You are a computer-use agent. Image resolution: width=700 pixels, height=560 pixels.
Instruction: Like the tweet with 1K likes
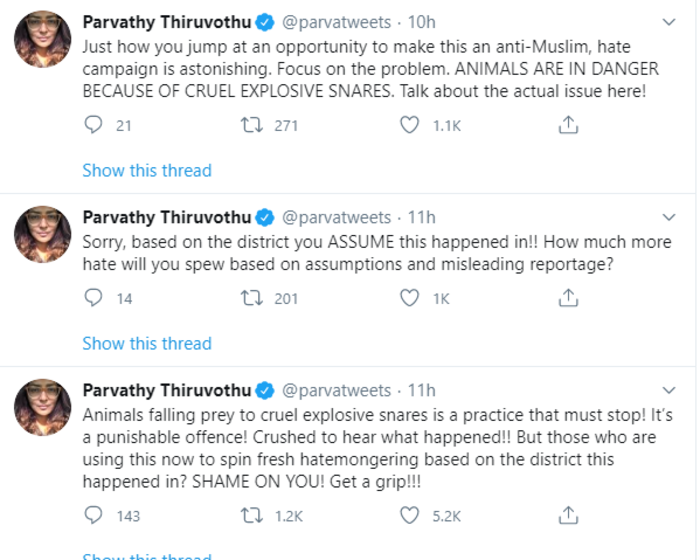(409, 298)
